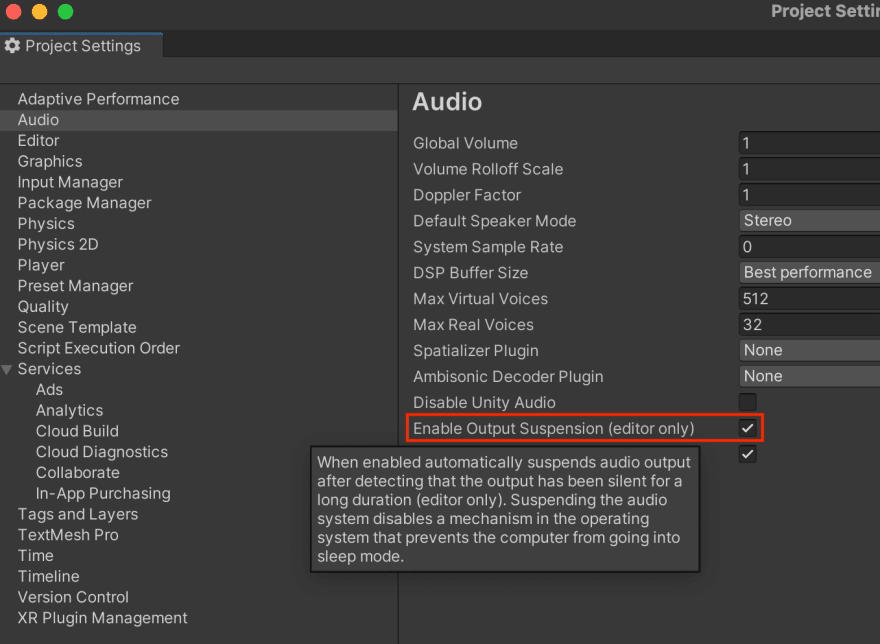Open Ambisonic Decoder Plugin dropdown
This screenshot has height=644, width=880.
809,376
